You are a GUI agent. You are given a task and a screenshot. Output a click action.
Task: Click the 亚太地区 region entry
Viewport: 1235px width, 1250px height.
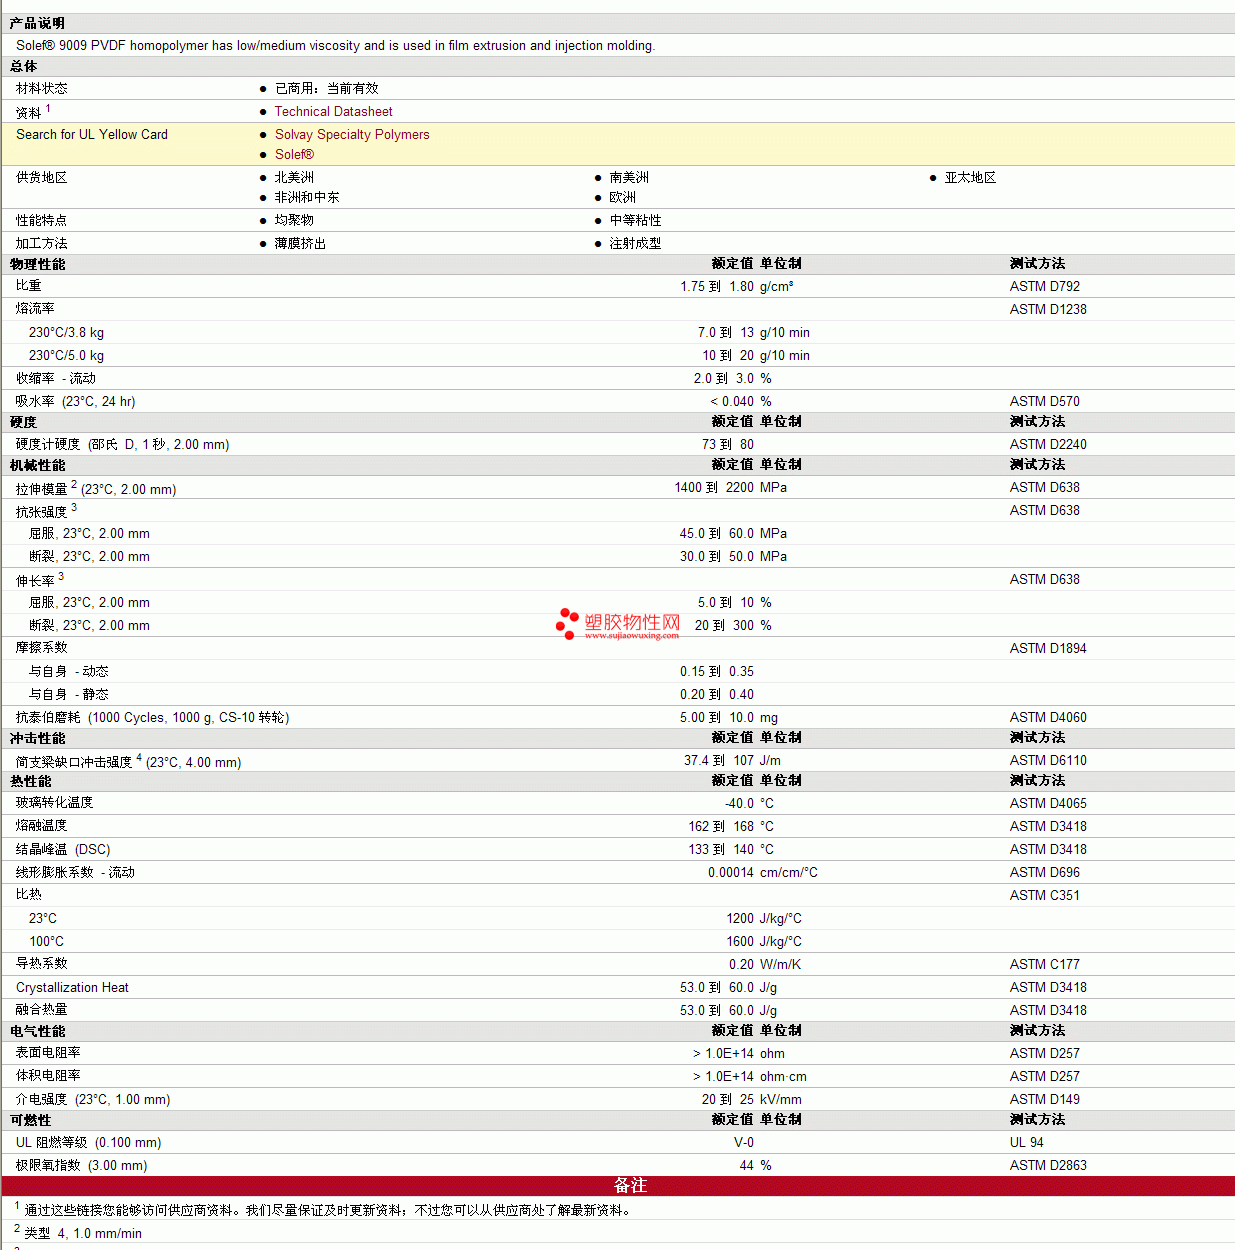click(x=970, y=177)
